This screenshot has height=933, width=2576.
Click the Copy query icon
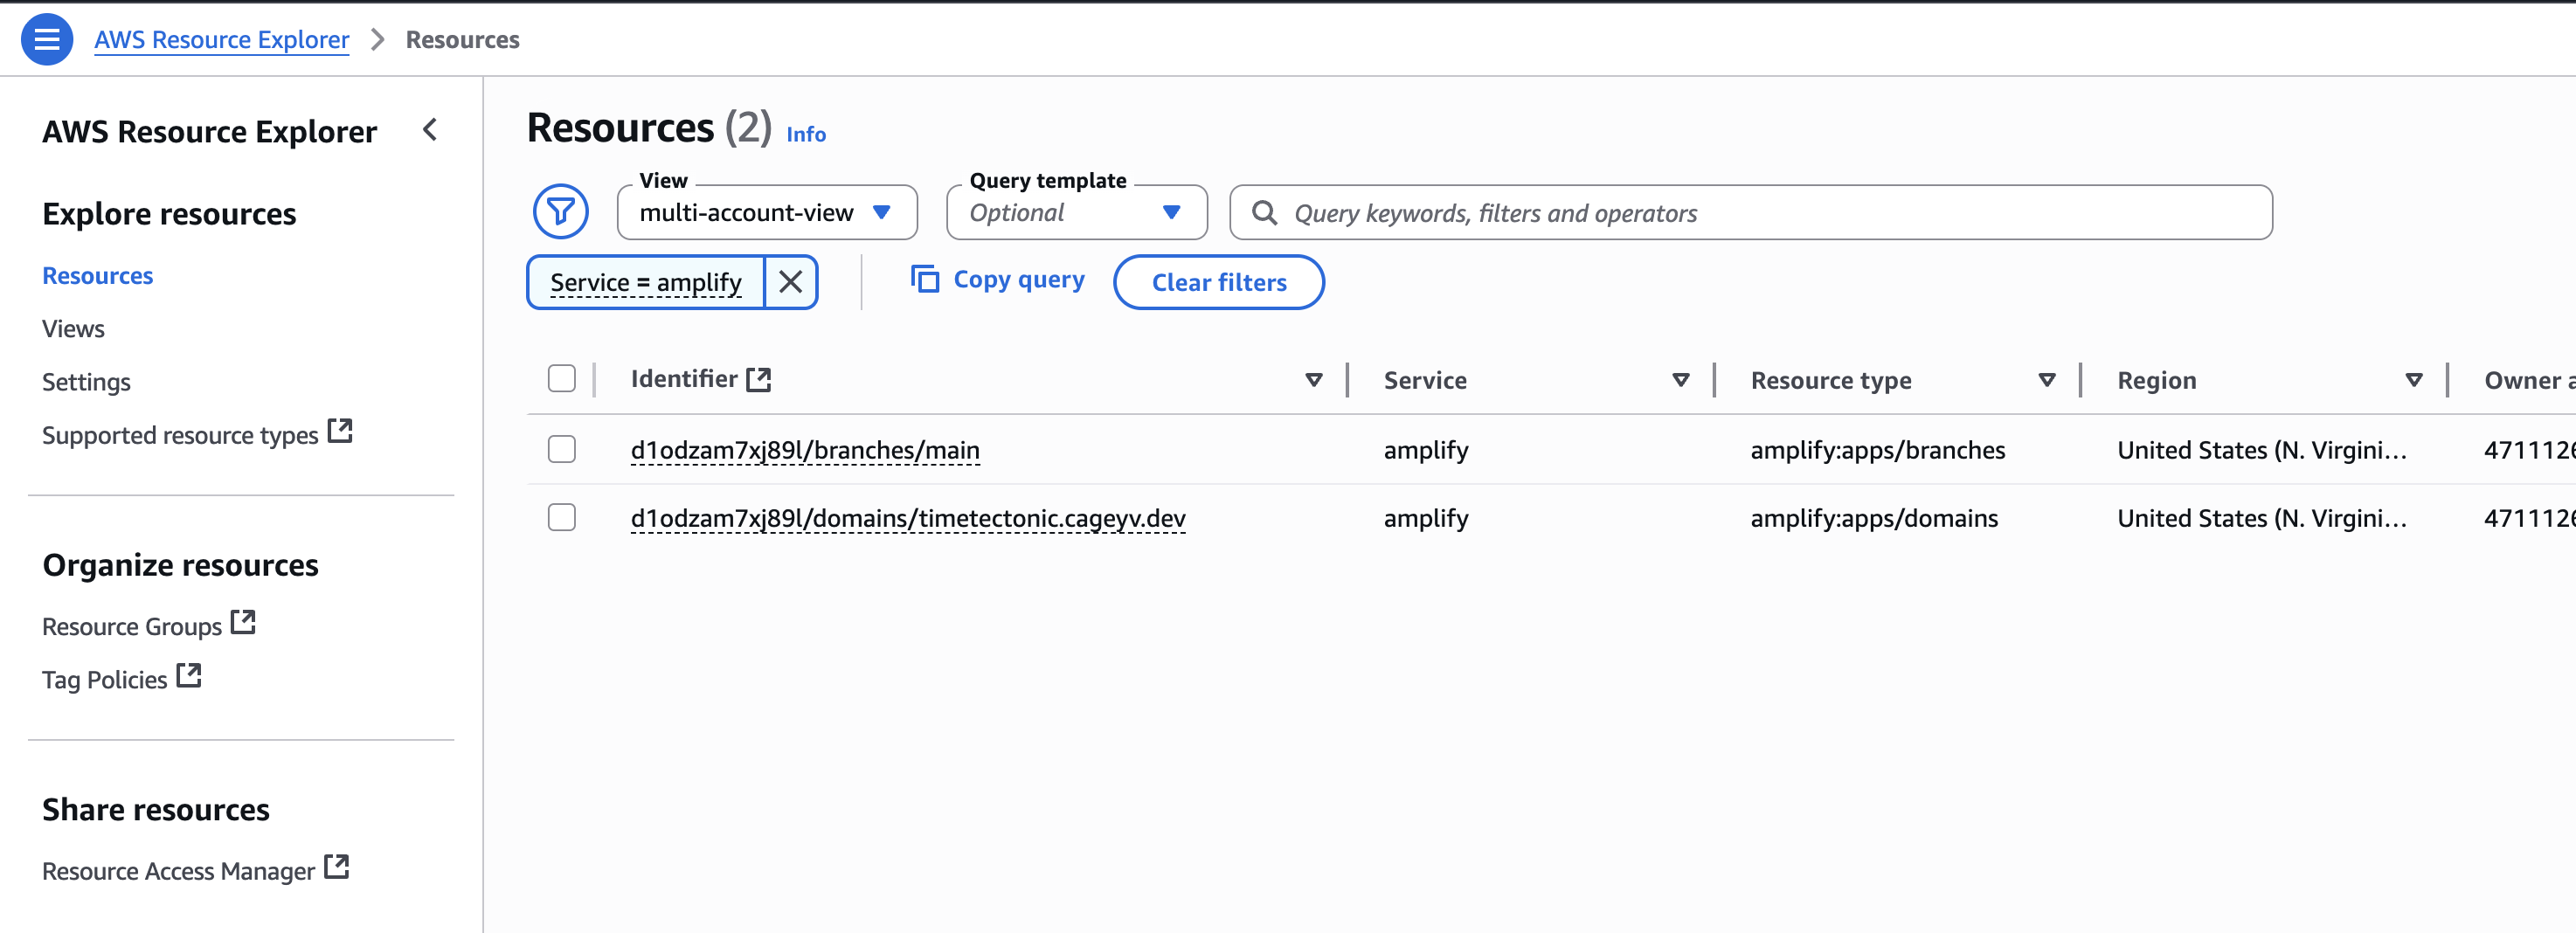click(924, 280)
